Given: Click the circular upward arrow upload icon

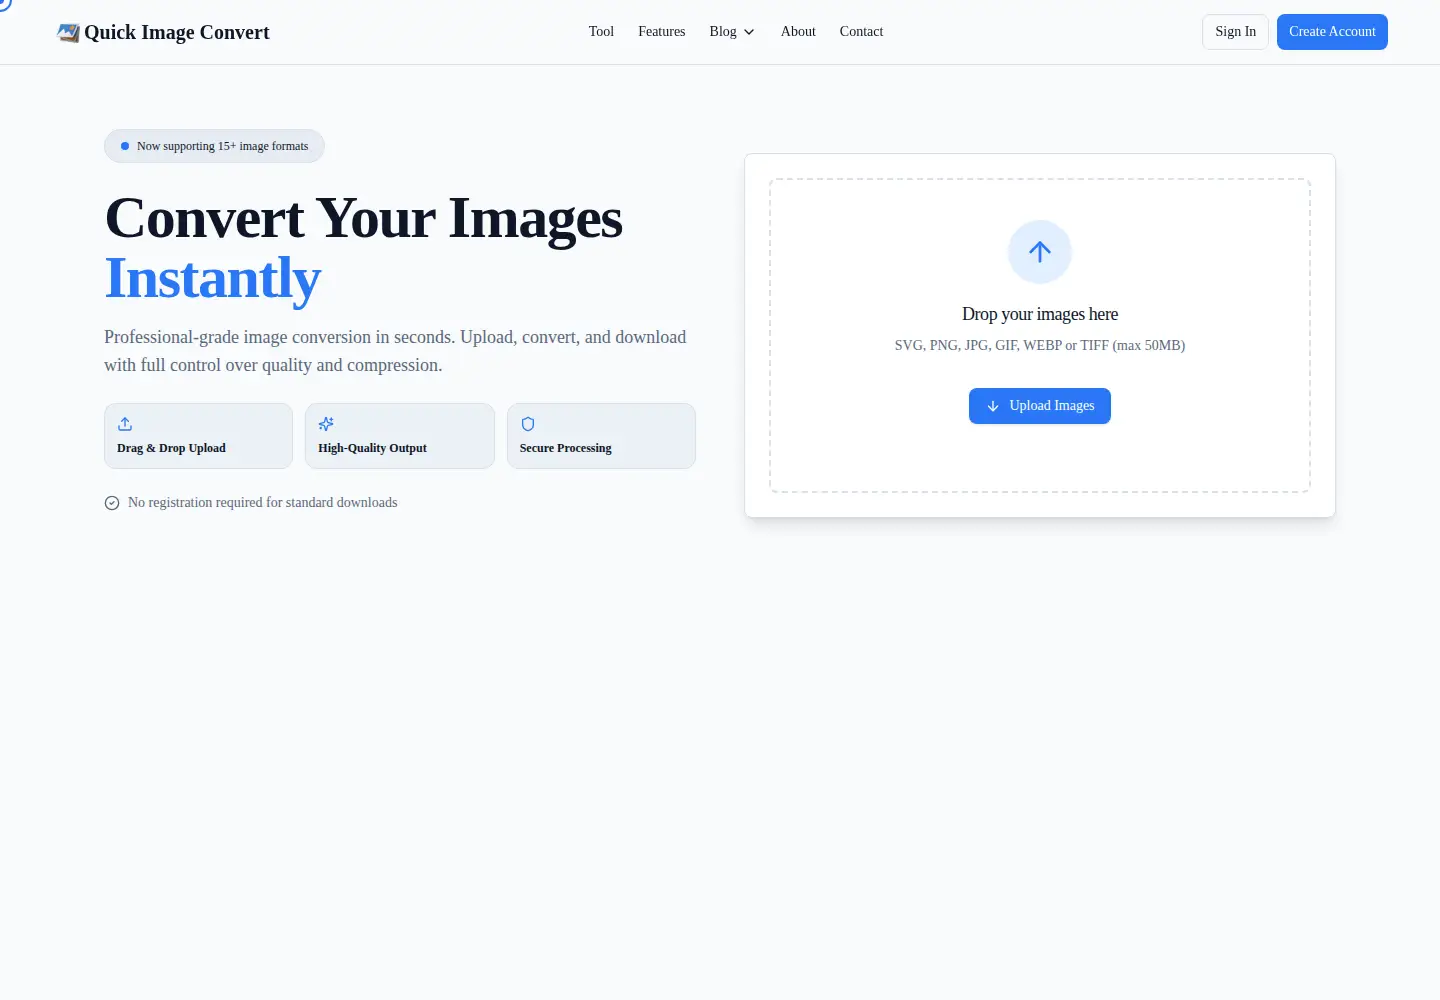Looking at the screenshot, I should coord(1040,252).
